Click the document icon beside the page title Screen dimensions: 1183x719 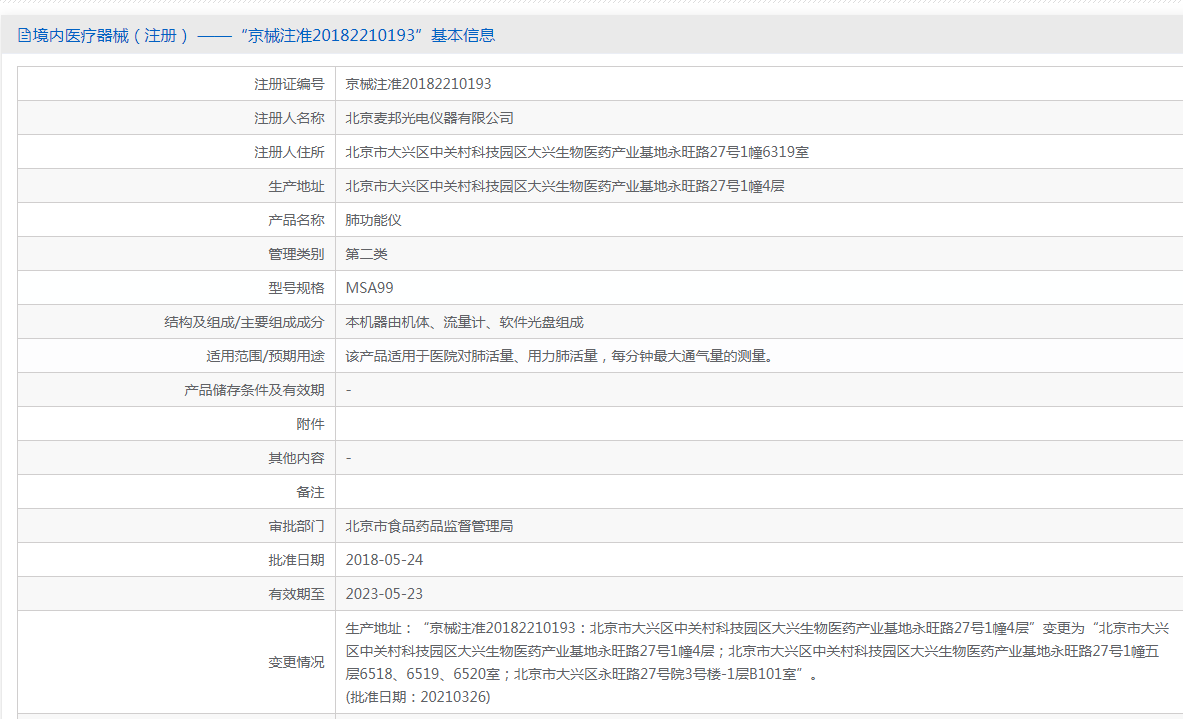[x=24, y=36]
